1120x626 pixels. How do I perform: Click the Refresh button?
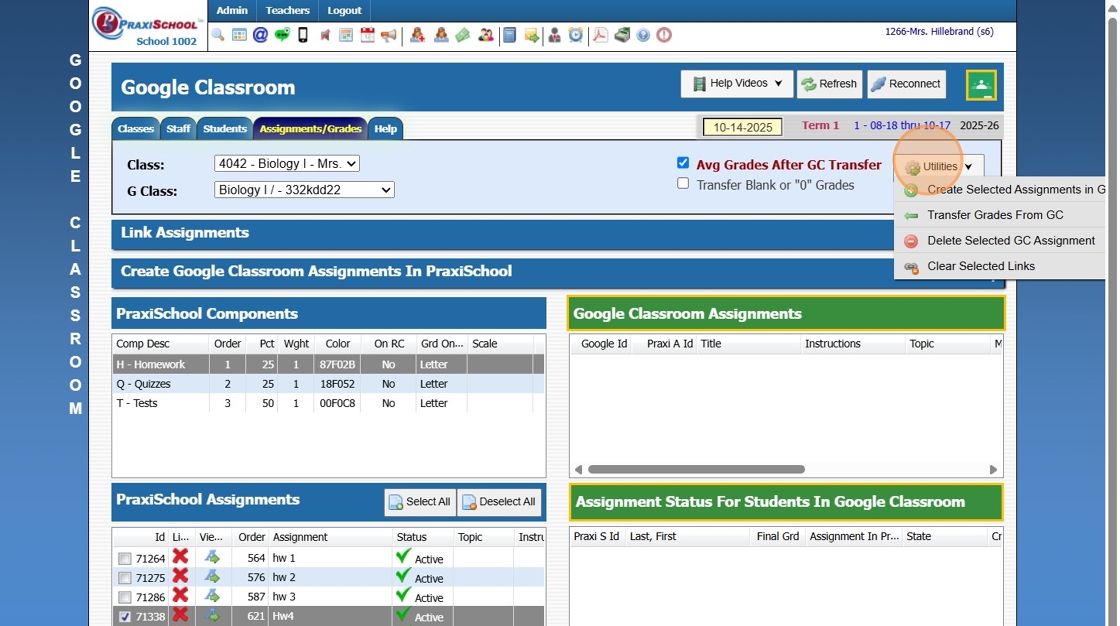(x=829, y=84)
